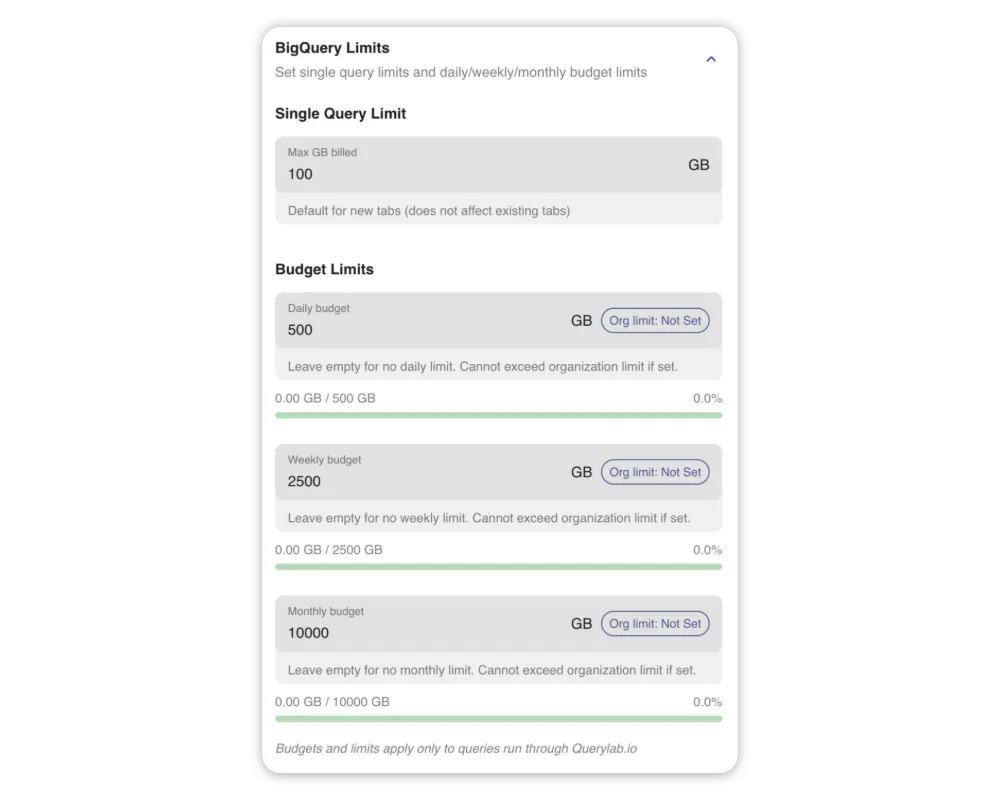
Task: Click the daily budget usage progress bar
Action: 498,415
